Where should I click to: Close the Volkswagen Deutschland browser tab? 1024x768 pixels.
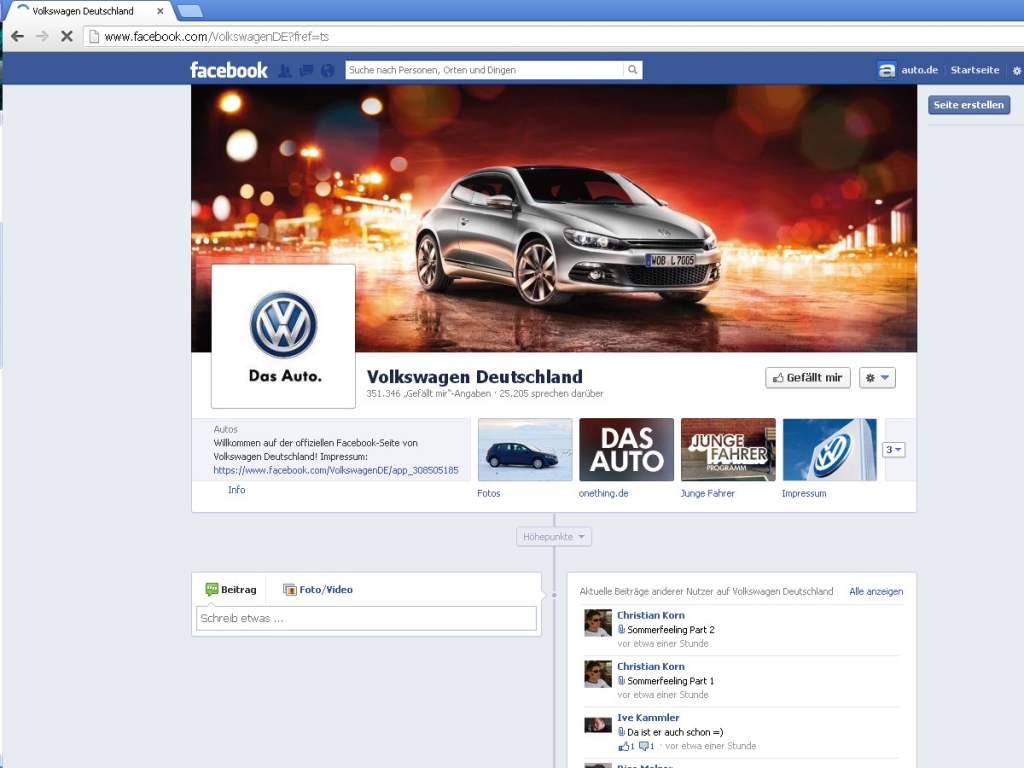[160, 11]
